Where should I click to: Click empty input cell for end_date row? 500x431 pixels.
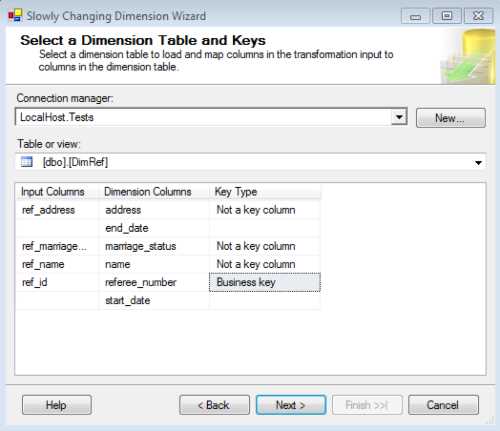click(57, 228)
